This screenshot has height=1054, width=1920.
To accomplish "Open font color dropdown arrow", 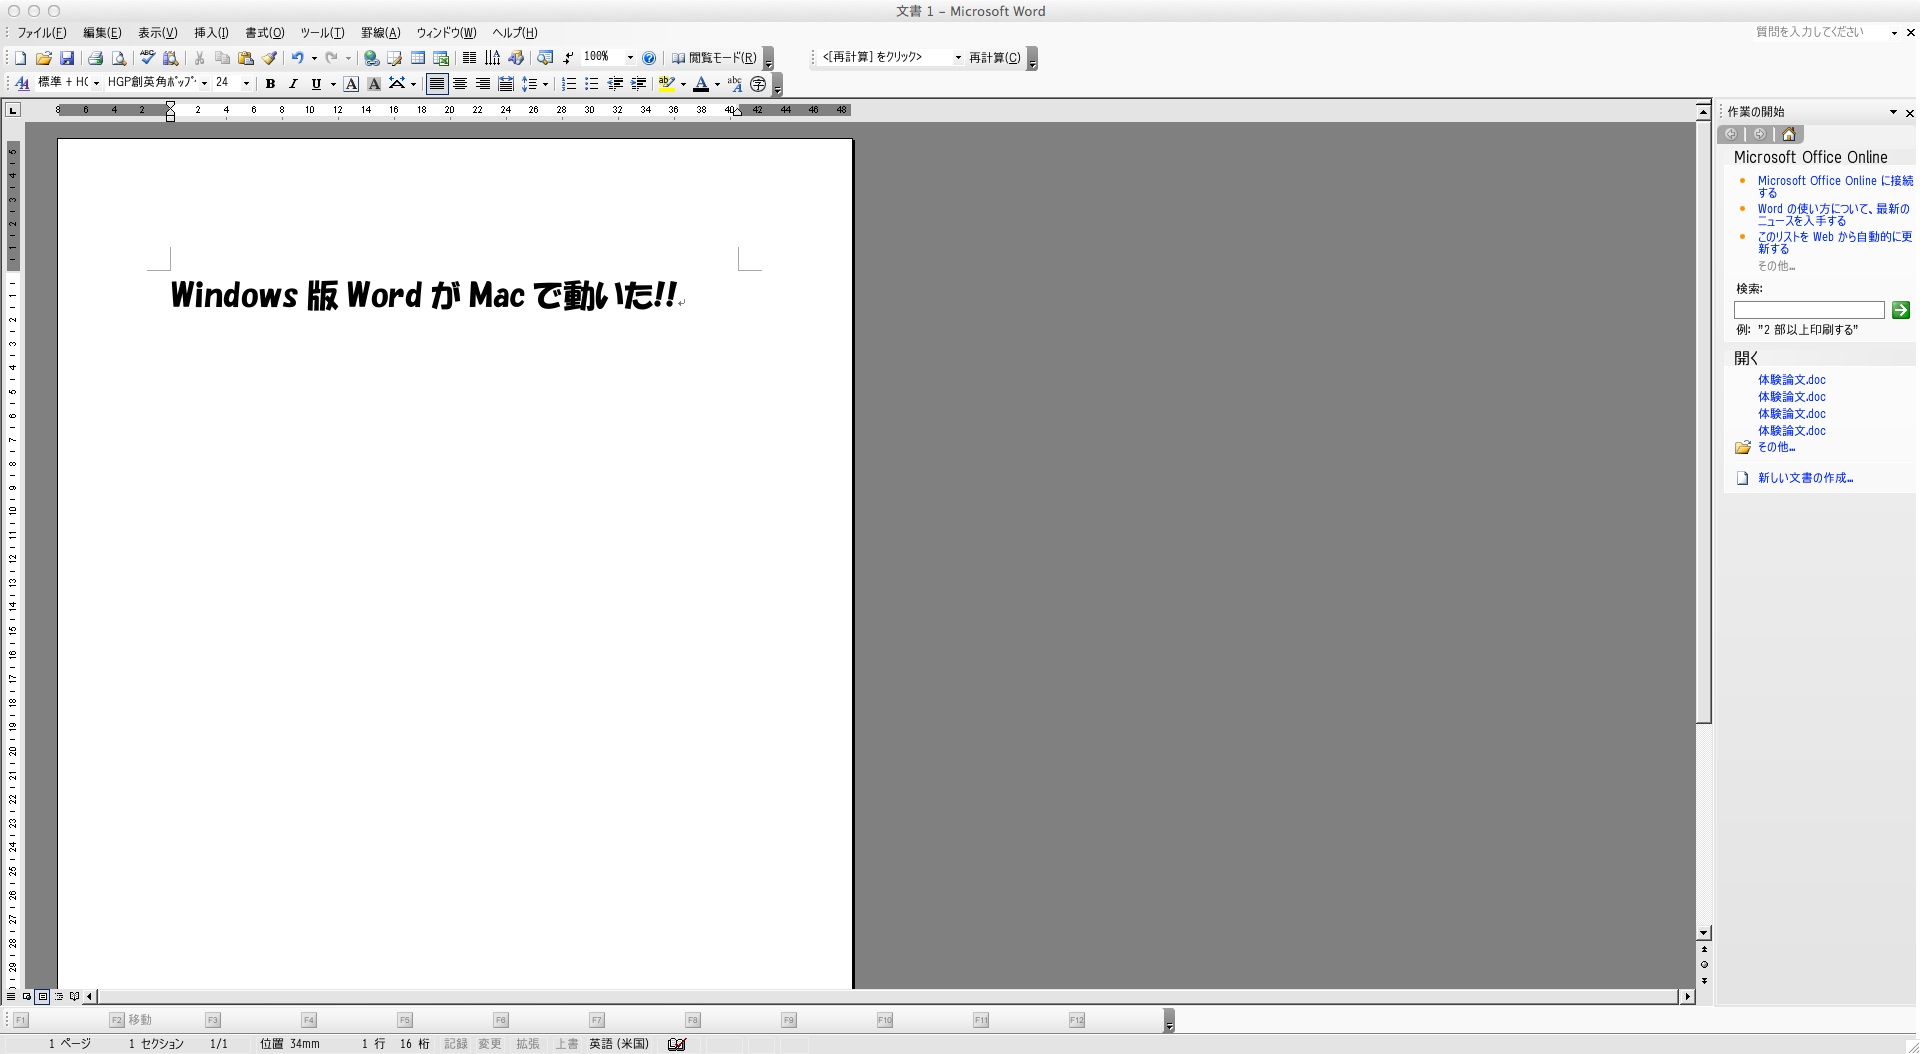I will click(717, 84).
